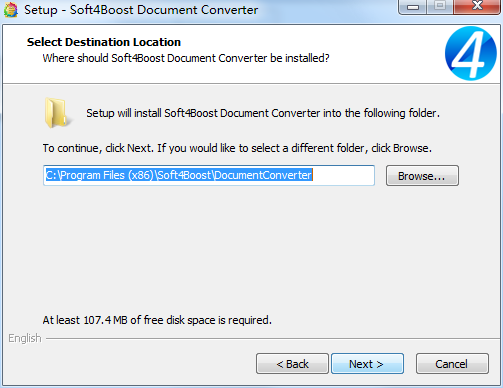Image resolution: width=503 pixels, height=388 pixels.
Task: Cancel the setup wizard
Action: 452,364
